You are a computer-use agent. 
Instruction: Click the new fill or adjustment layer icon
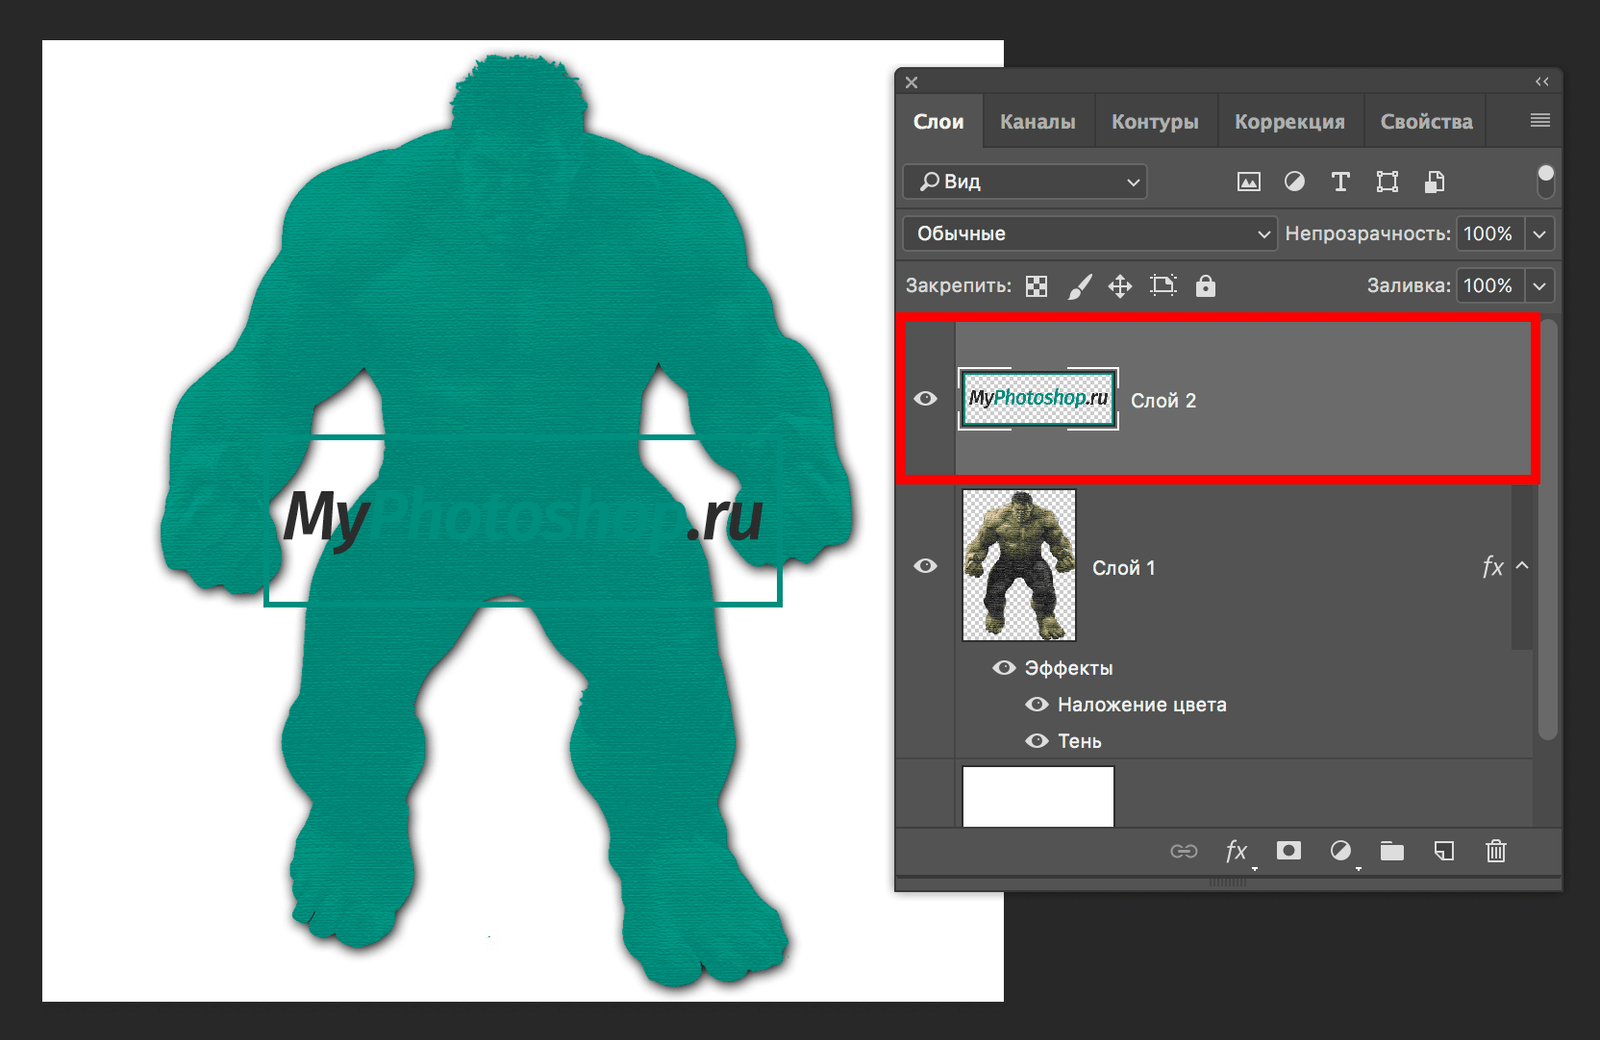1342,851
